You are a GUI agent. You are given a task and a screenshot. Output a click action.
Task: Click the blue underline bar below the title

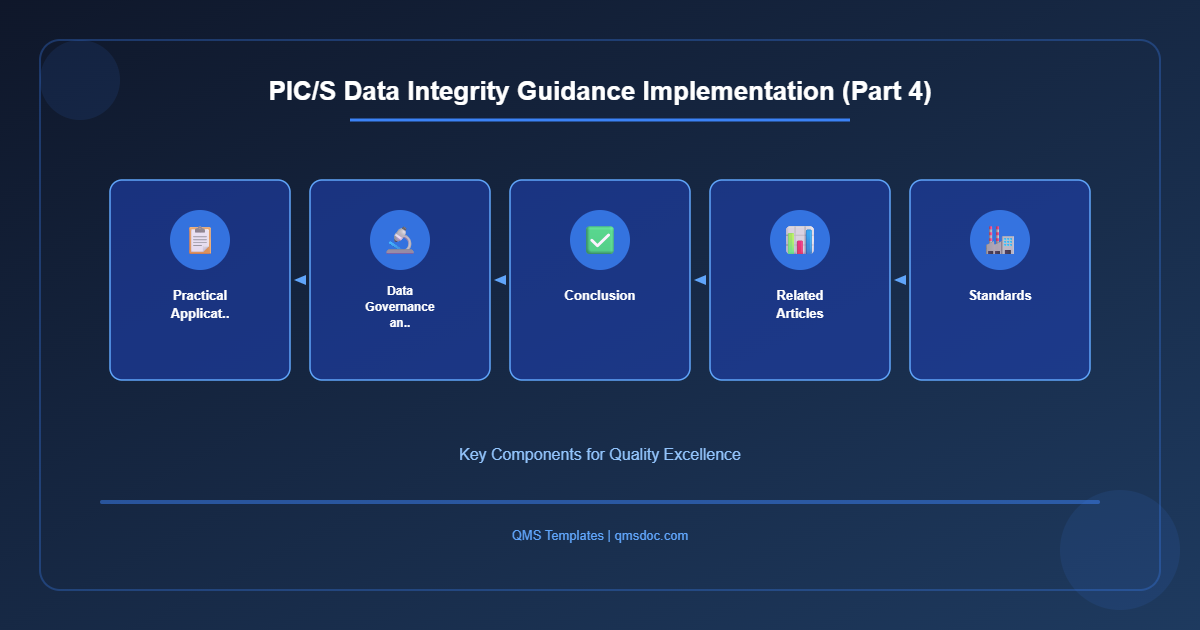pos(600,121)
